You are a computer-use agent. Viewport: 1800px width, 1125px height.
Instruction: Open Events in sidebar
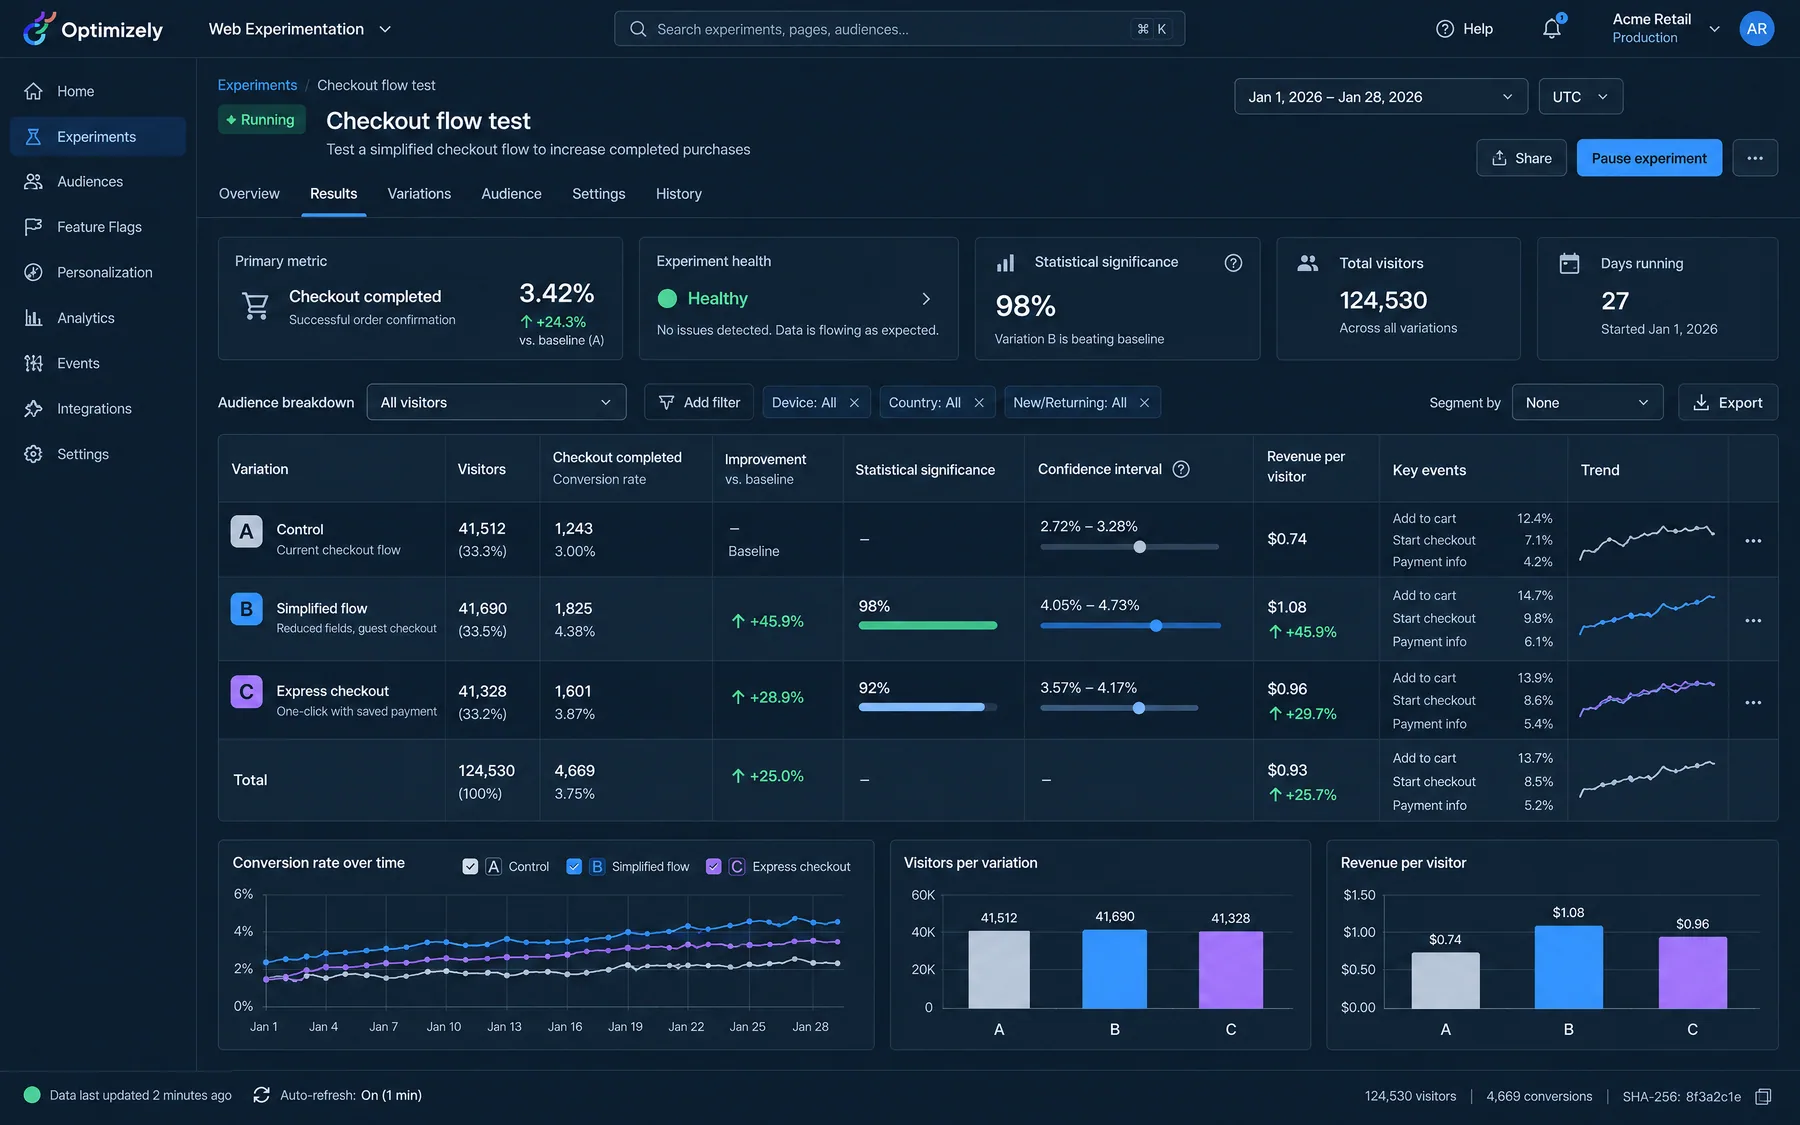click(98, 363)
